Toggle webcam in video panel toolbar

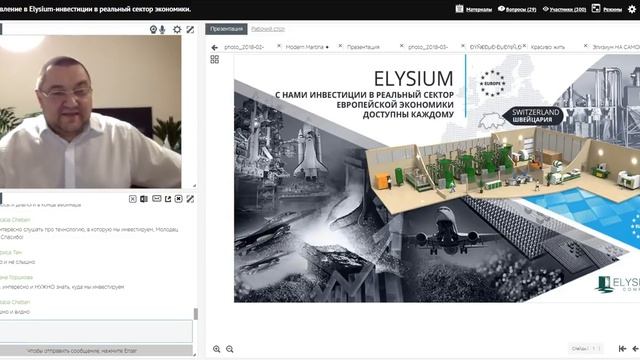[153, 29]
